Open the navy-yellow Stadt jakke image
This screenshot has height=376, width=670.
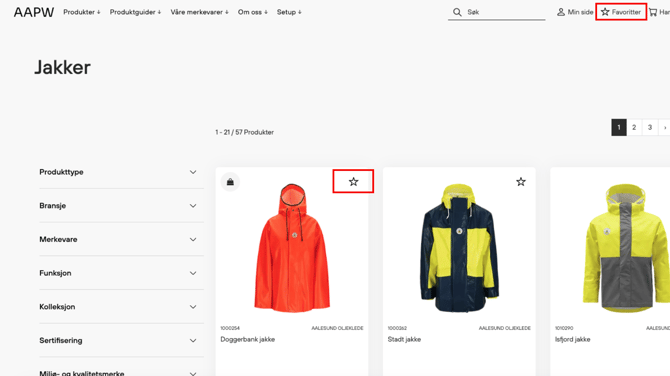pyautogui.click(x=459, y=248)
